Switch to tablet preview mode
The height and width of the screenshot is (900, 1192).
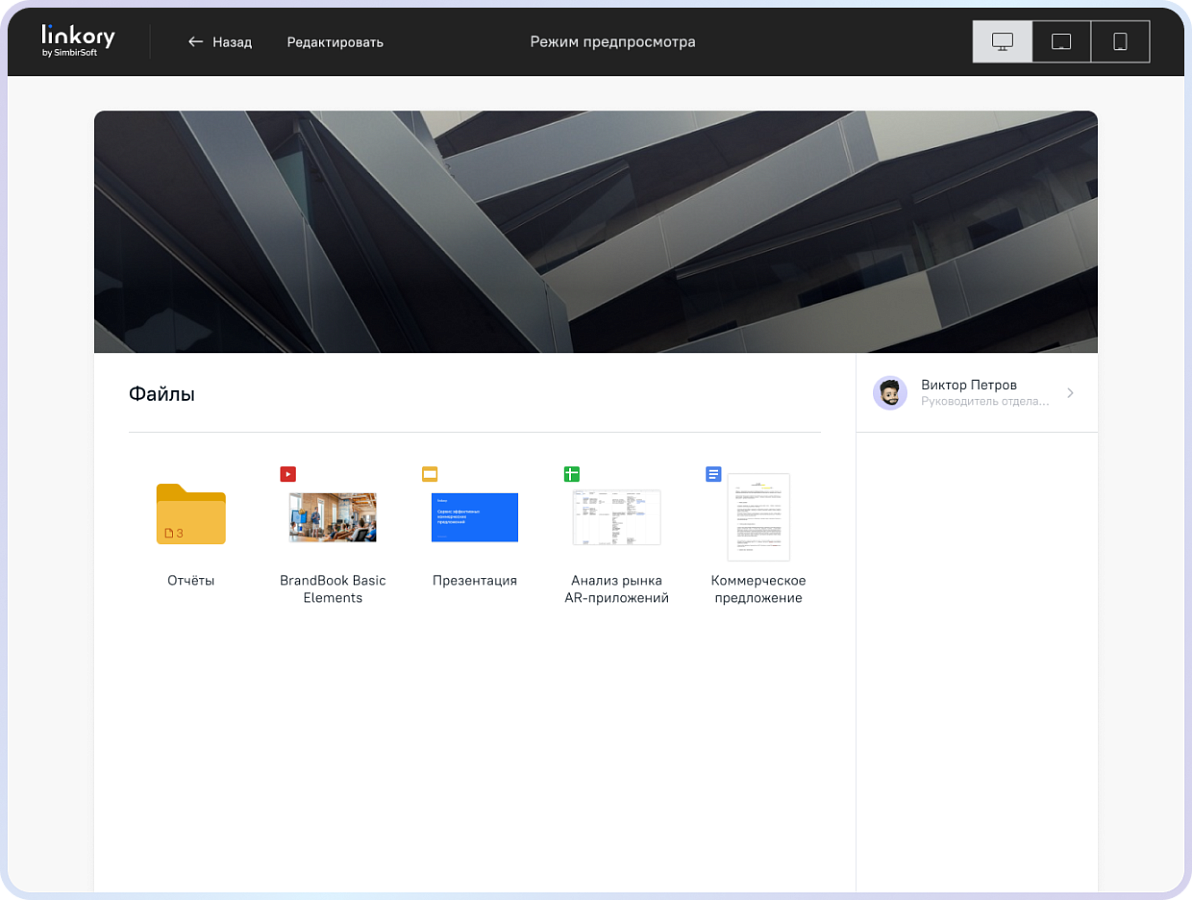(1061, 42)
